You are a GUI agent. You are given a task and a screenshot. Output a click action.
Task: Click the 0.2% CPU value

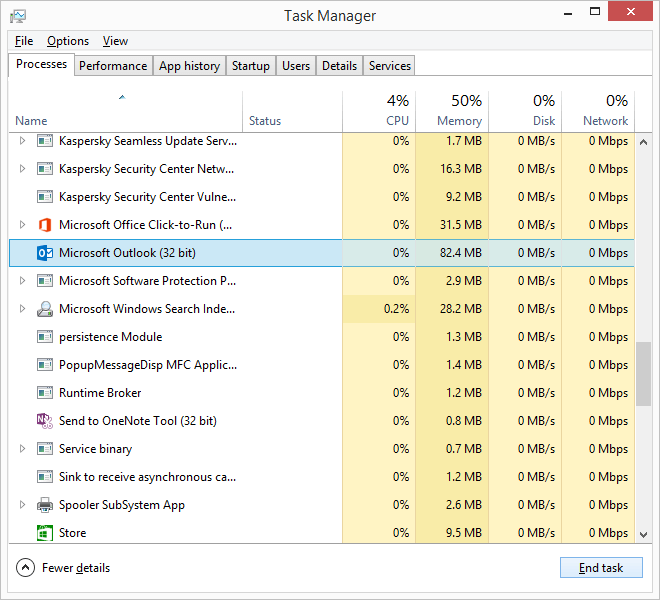[x=397, y=309]
